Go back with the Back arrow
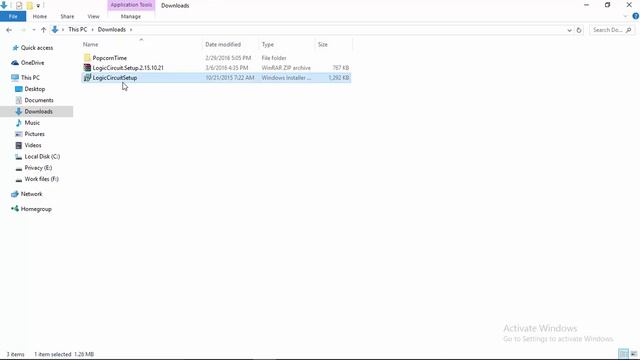Image resolution: width=640 pixels, height=360 pixels. coord(9,30)
